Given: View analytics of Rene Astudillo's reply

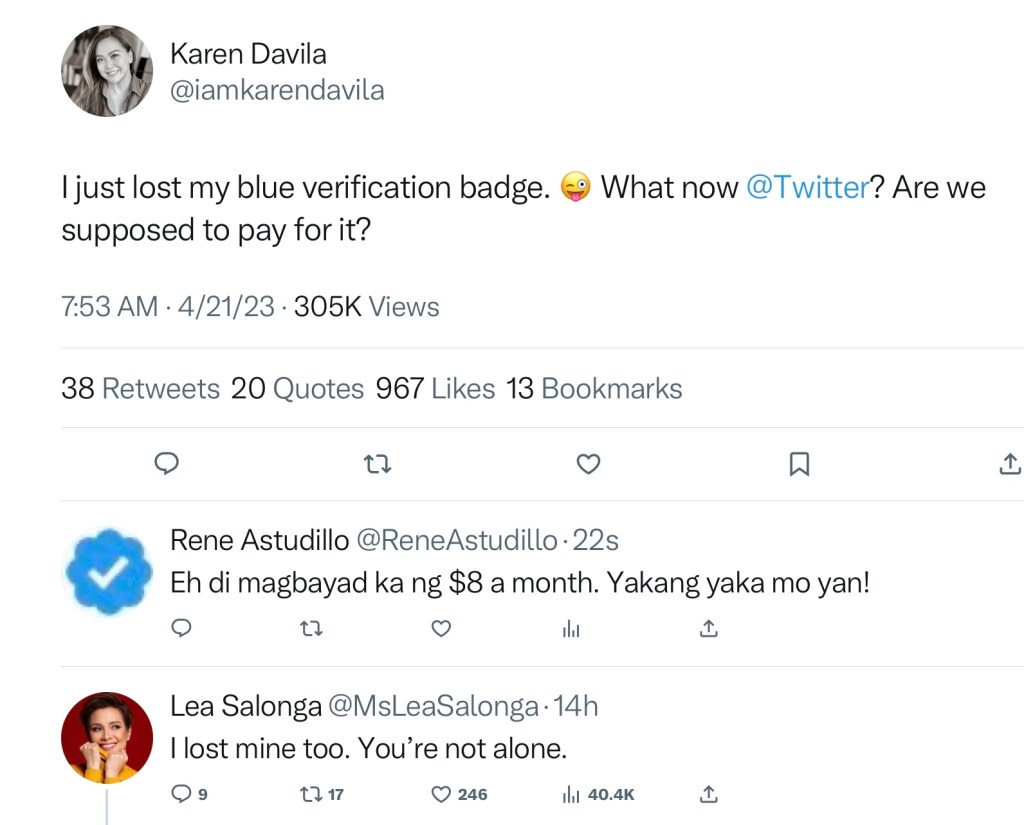Looking at the screenshot, I should pyautogui.click(x=571, y=628).
